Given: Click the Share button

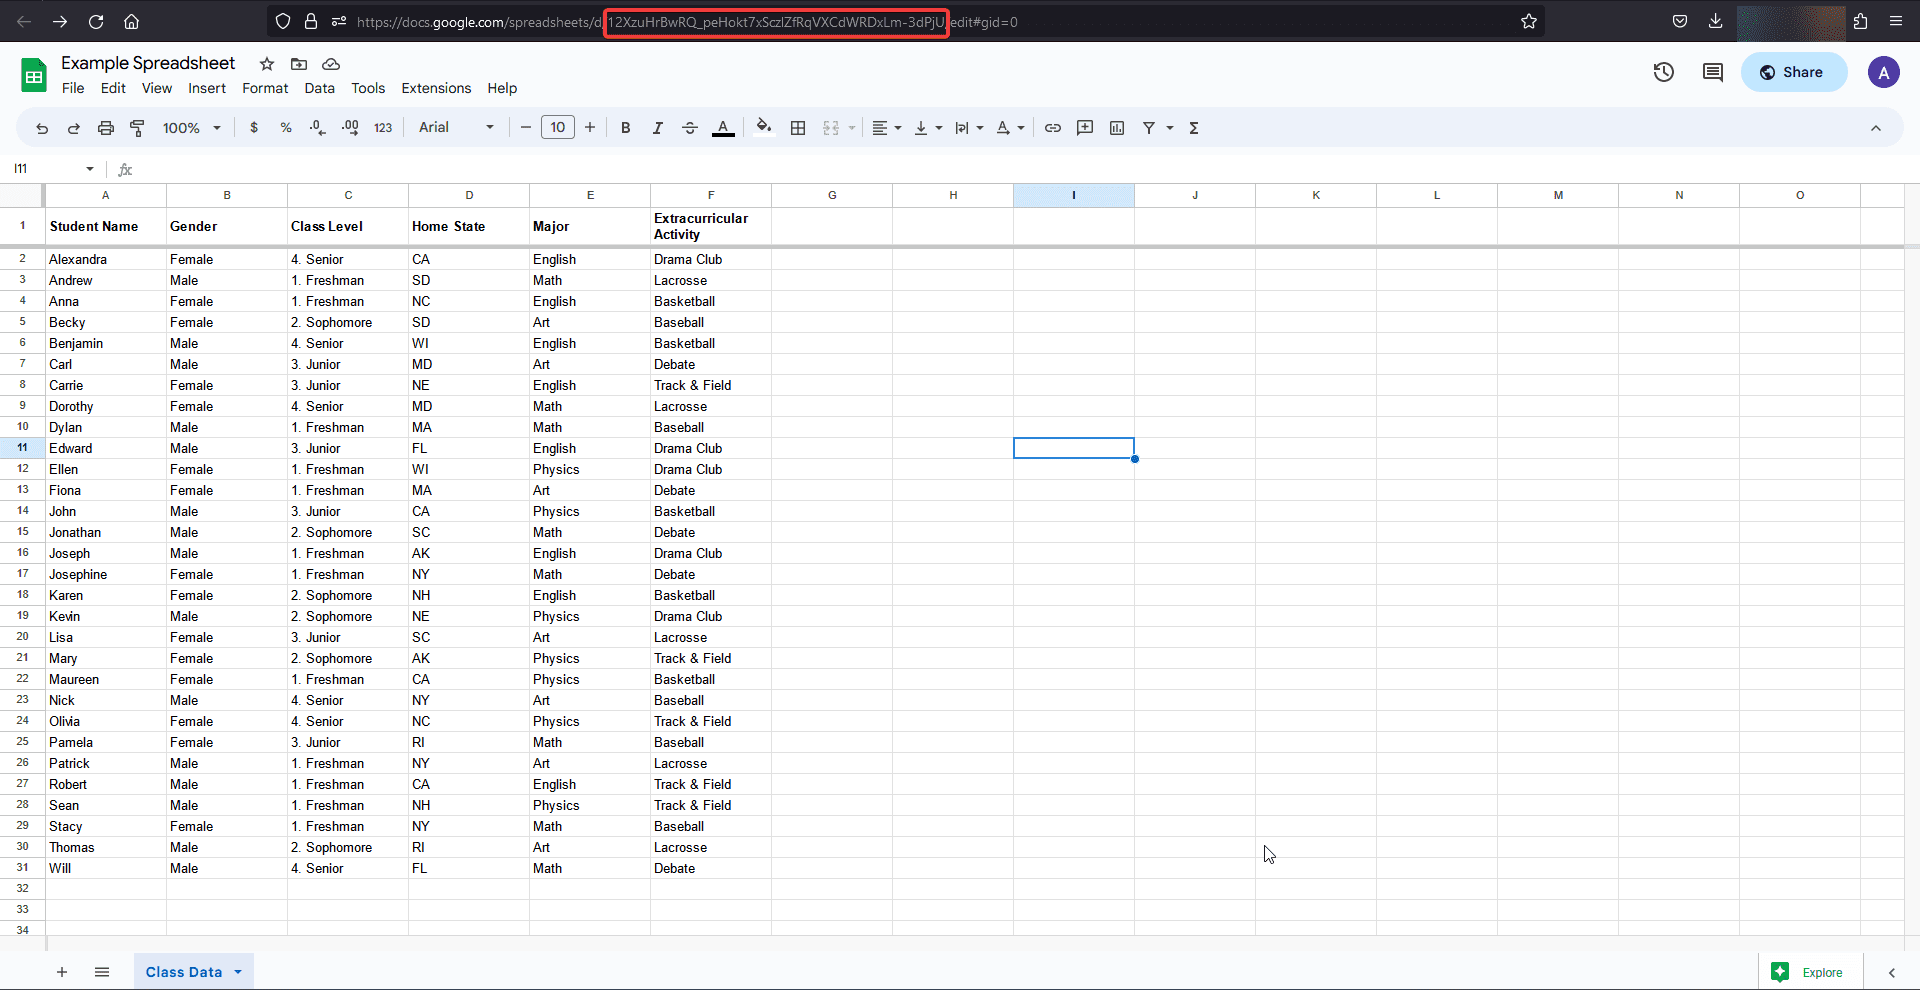Looking at the screenshot, I should coord(1793,72).
